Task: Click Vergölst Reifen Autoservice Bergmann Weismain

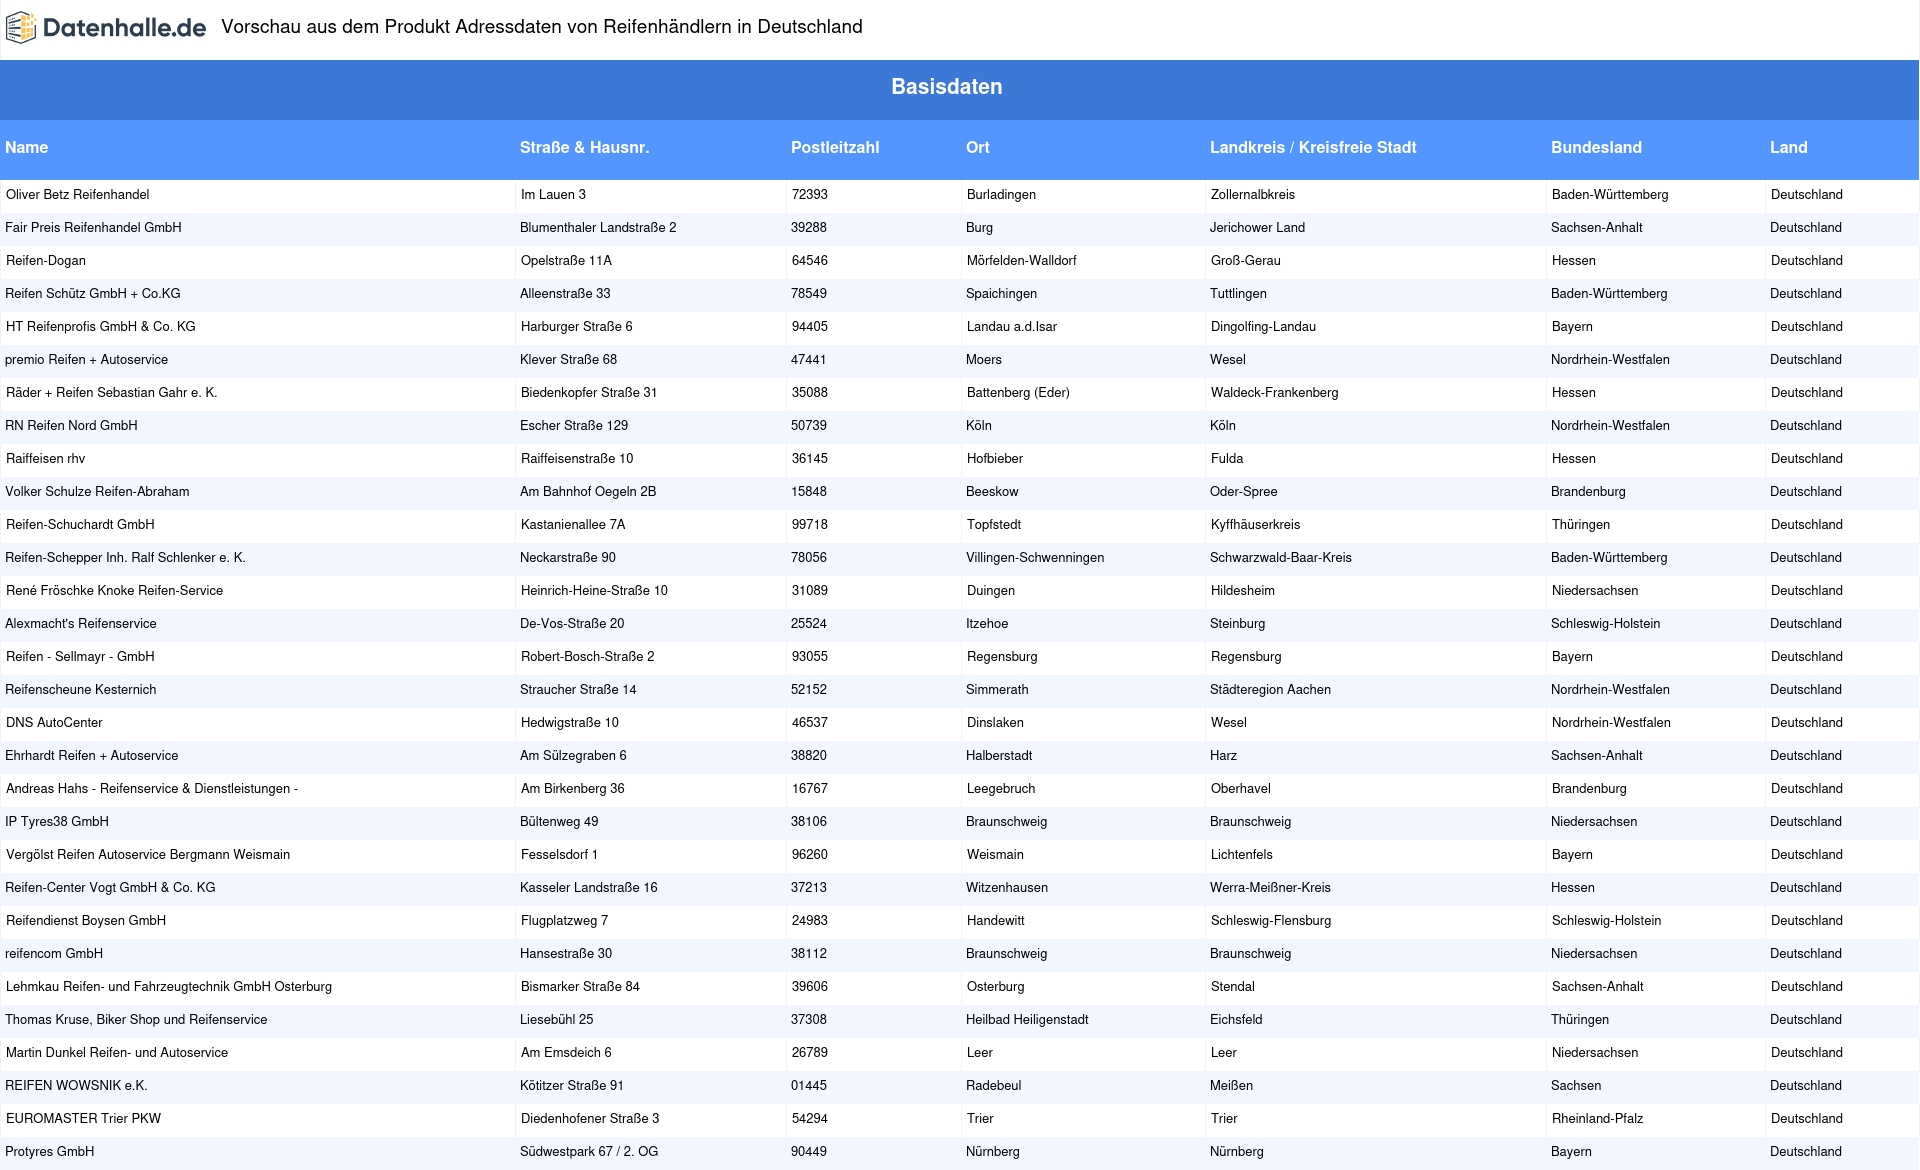Action: pyautogui.click(x=148, y=854)
